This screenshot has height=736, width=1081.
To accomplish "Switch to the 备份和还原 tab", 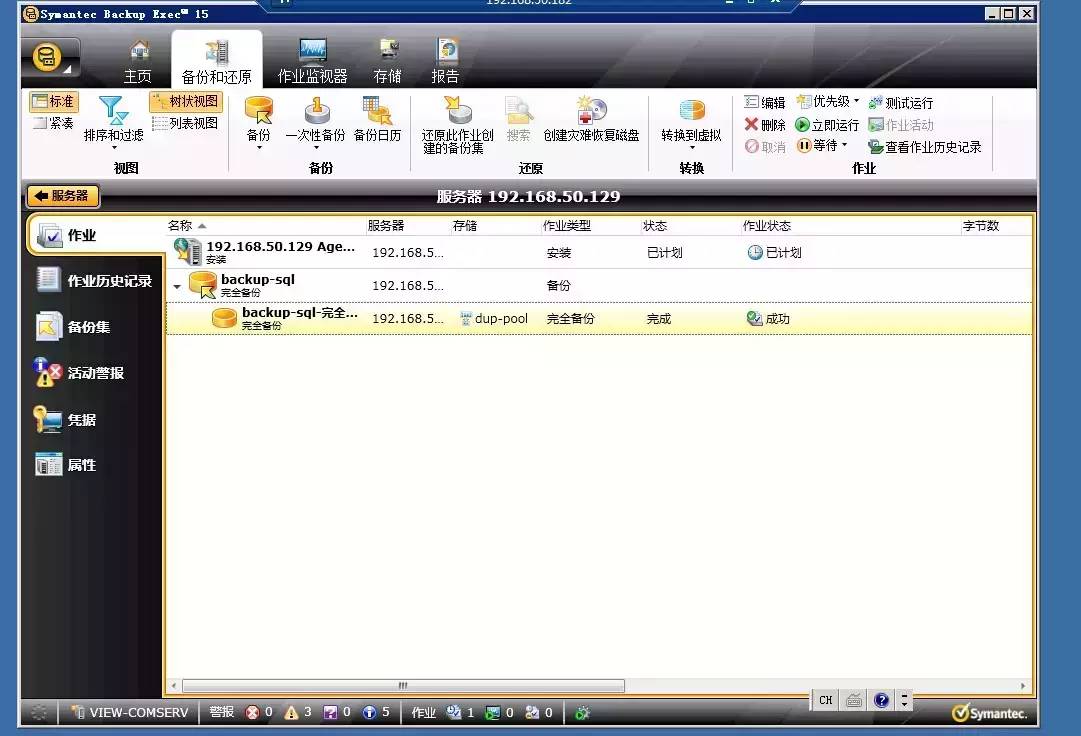I will 216,61.
